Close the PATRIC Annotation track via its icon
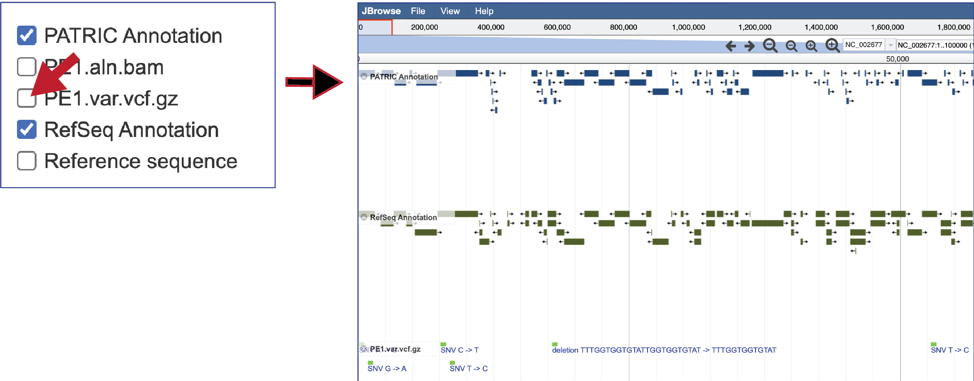Image resolution: width=974 pixels, height=381 pixels. (364, 76)
